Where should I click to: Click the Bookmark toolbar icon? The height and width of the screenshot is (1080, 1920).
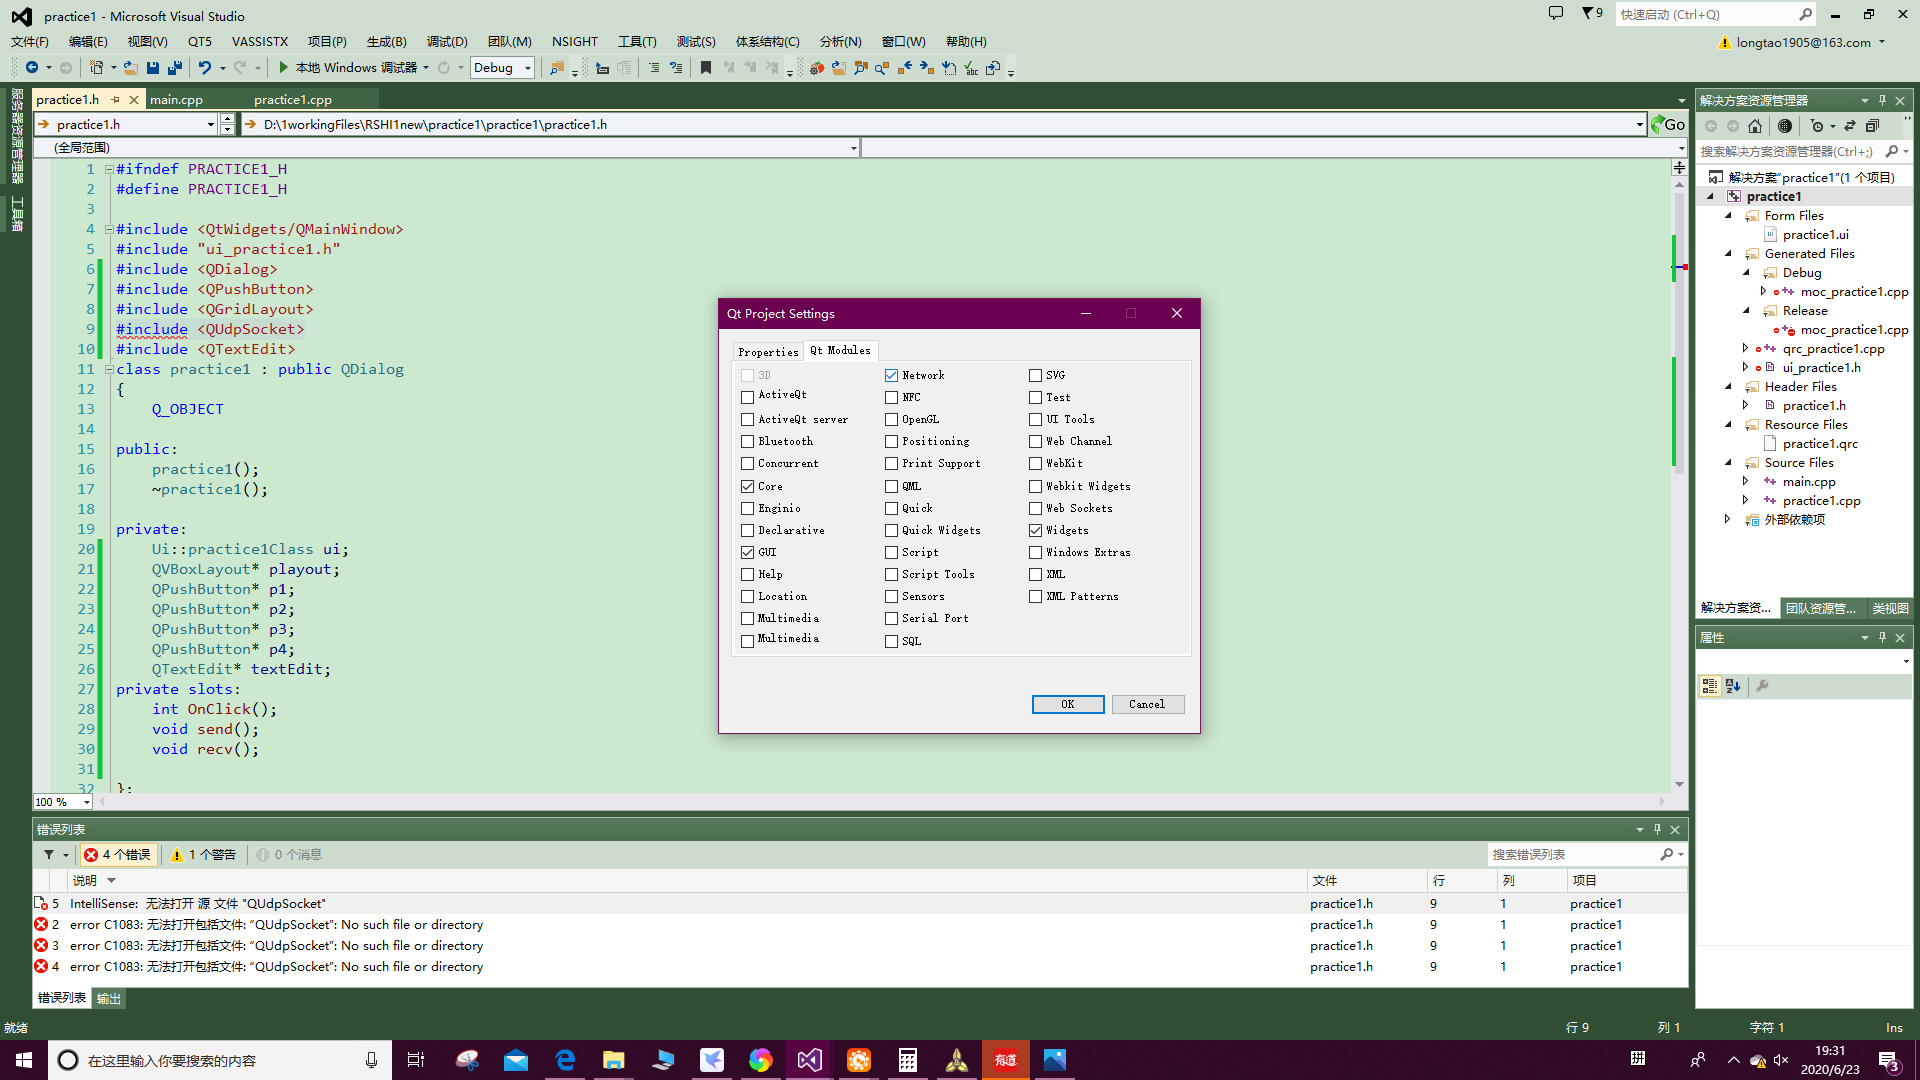(706, 68)
